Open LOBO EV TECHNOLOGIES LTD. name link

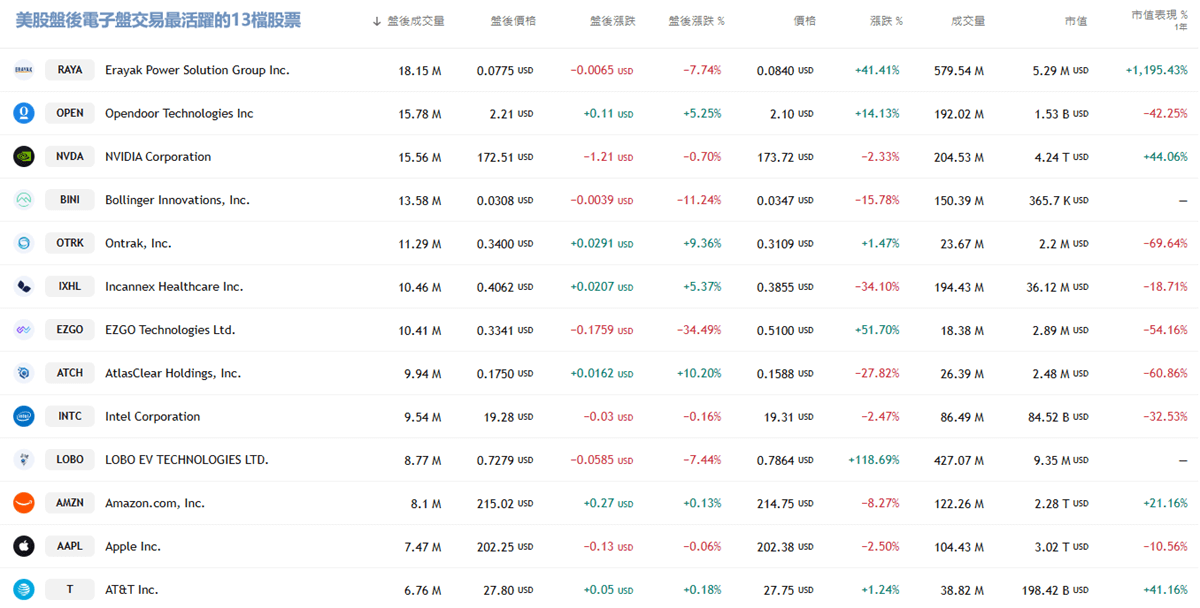187,460
